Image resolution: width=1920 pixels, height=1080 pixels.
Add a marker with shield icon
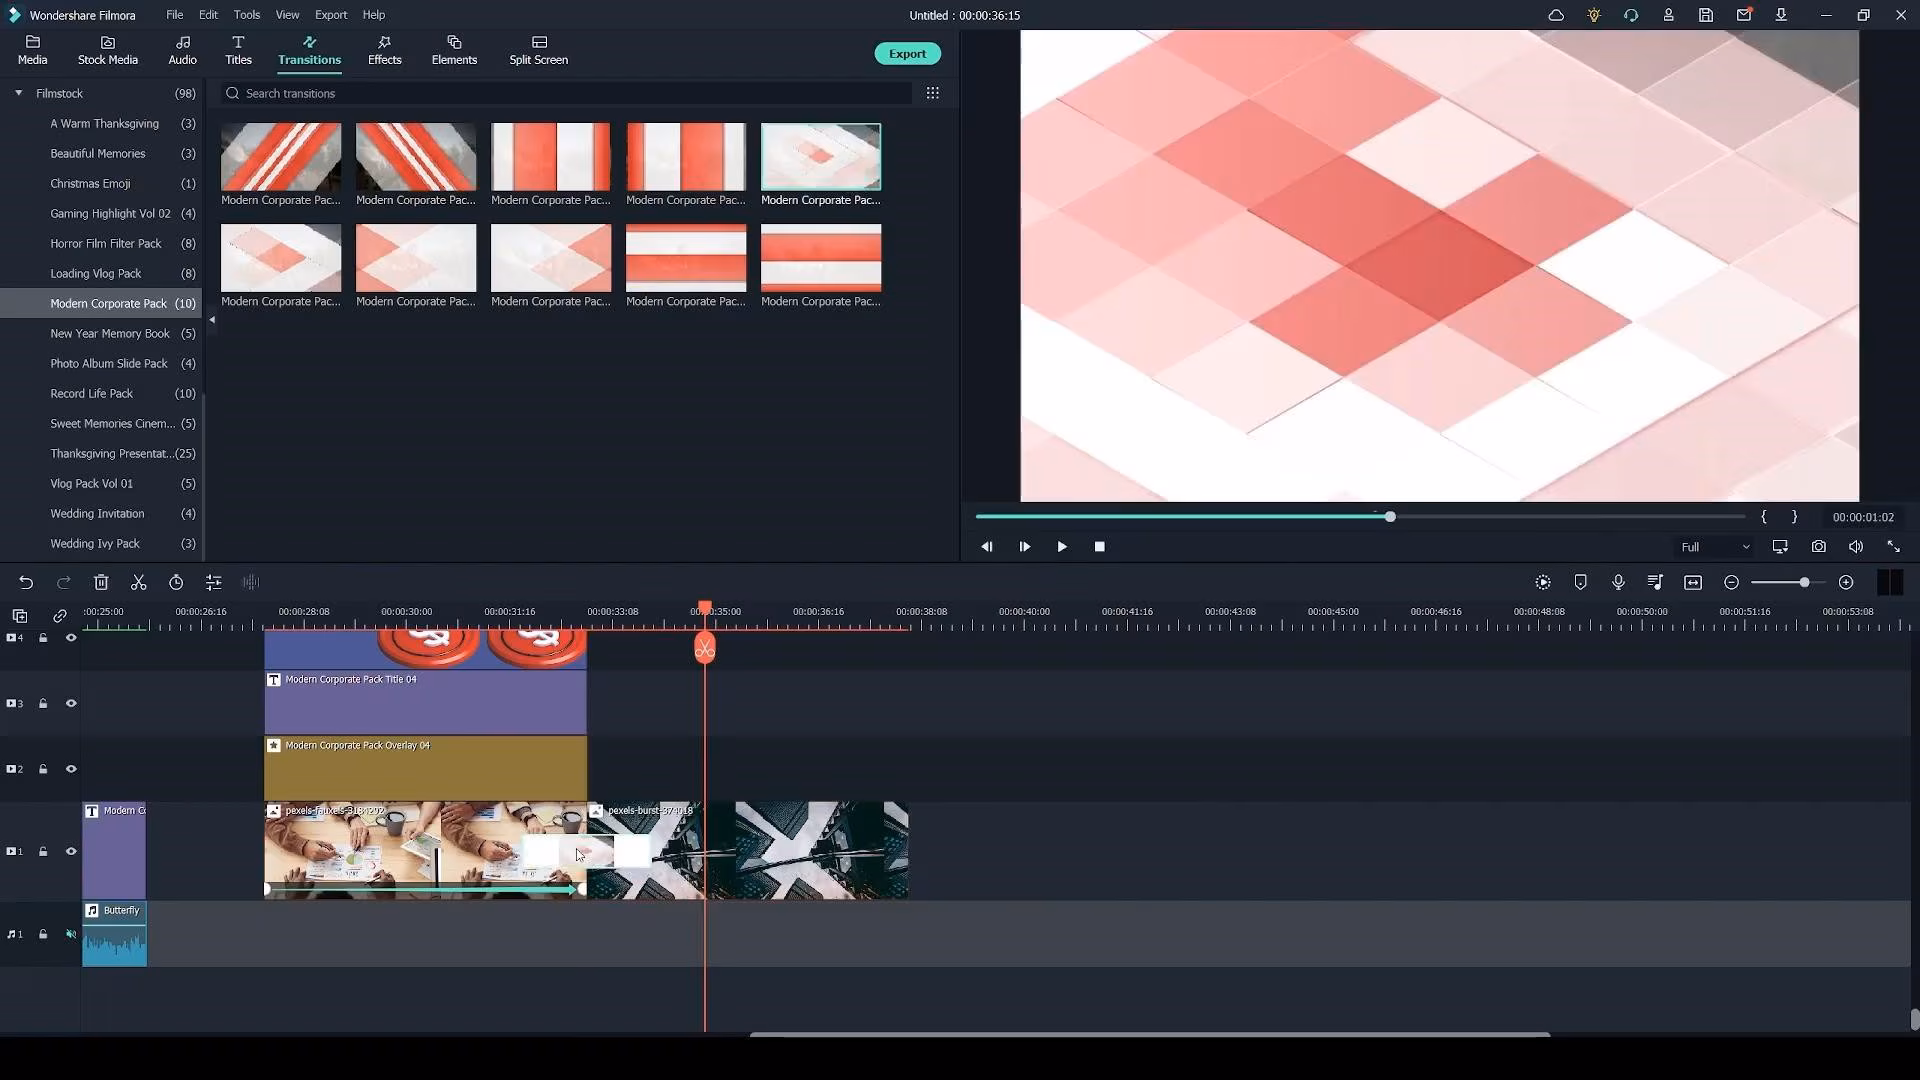[x=1580, y=582]
